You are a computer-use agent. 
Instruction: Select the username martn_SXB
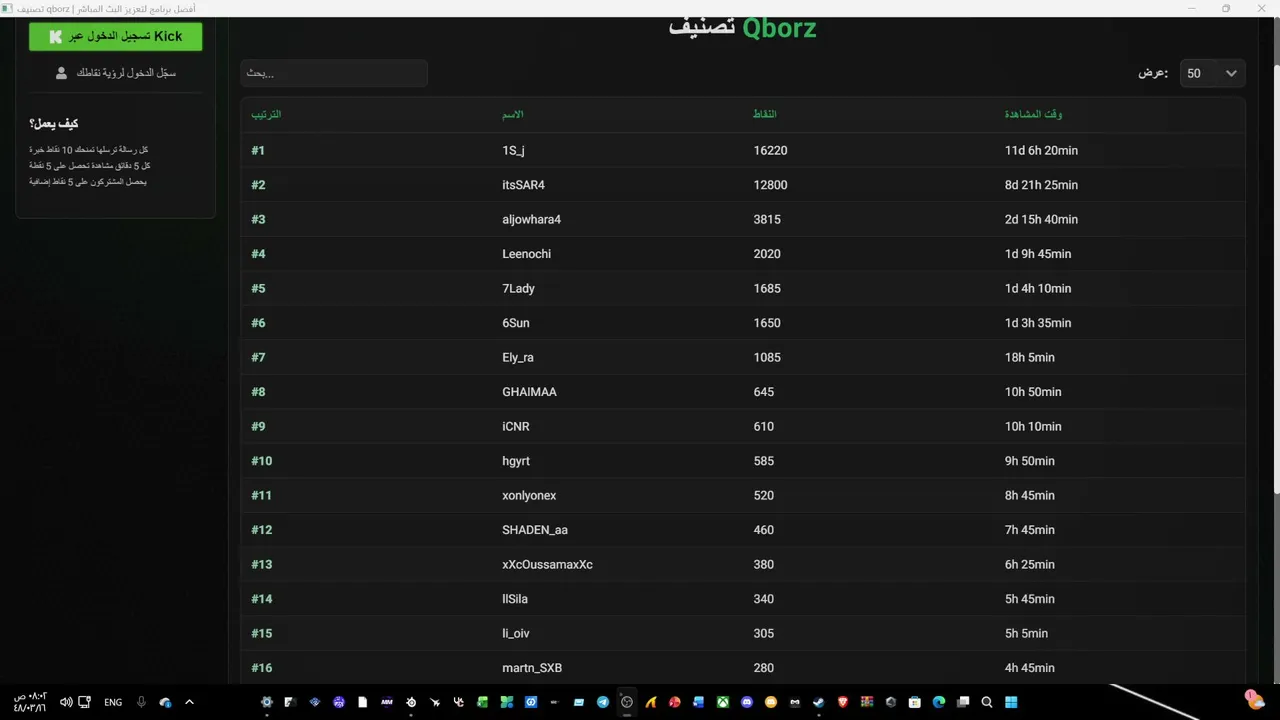(x=532, y=668)
